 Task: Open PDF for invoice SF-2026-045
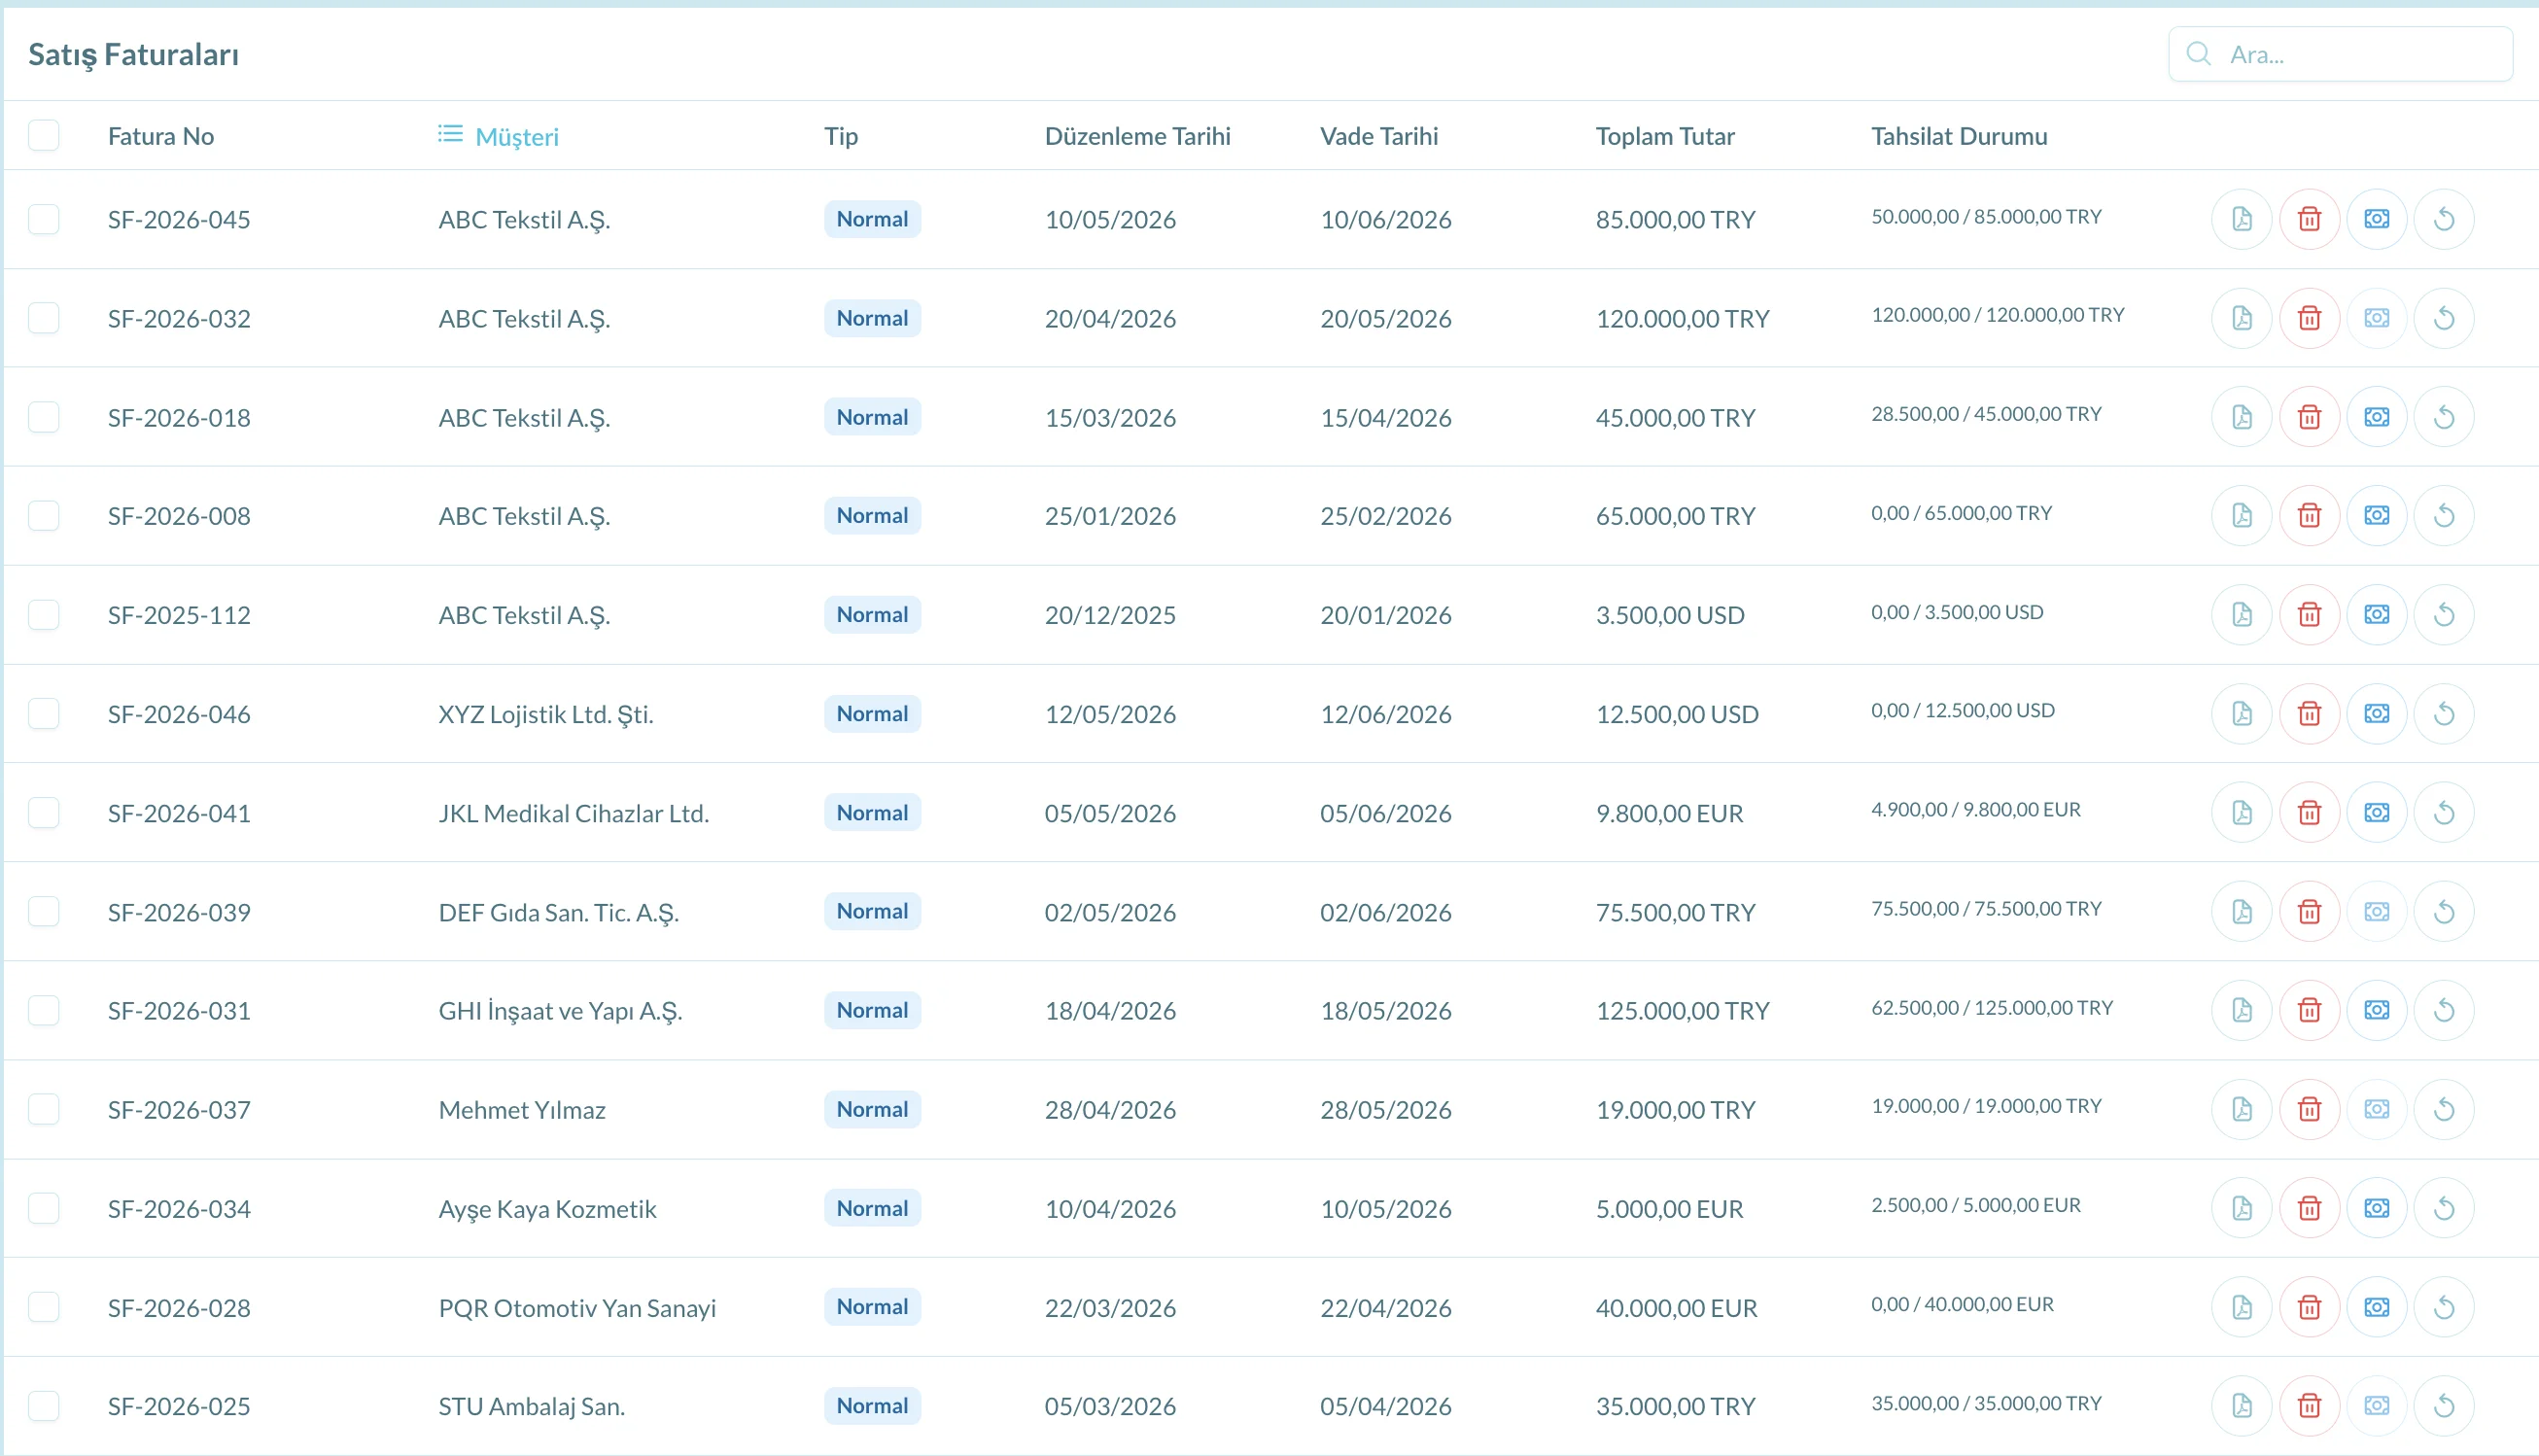click(2241, 219)
